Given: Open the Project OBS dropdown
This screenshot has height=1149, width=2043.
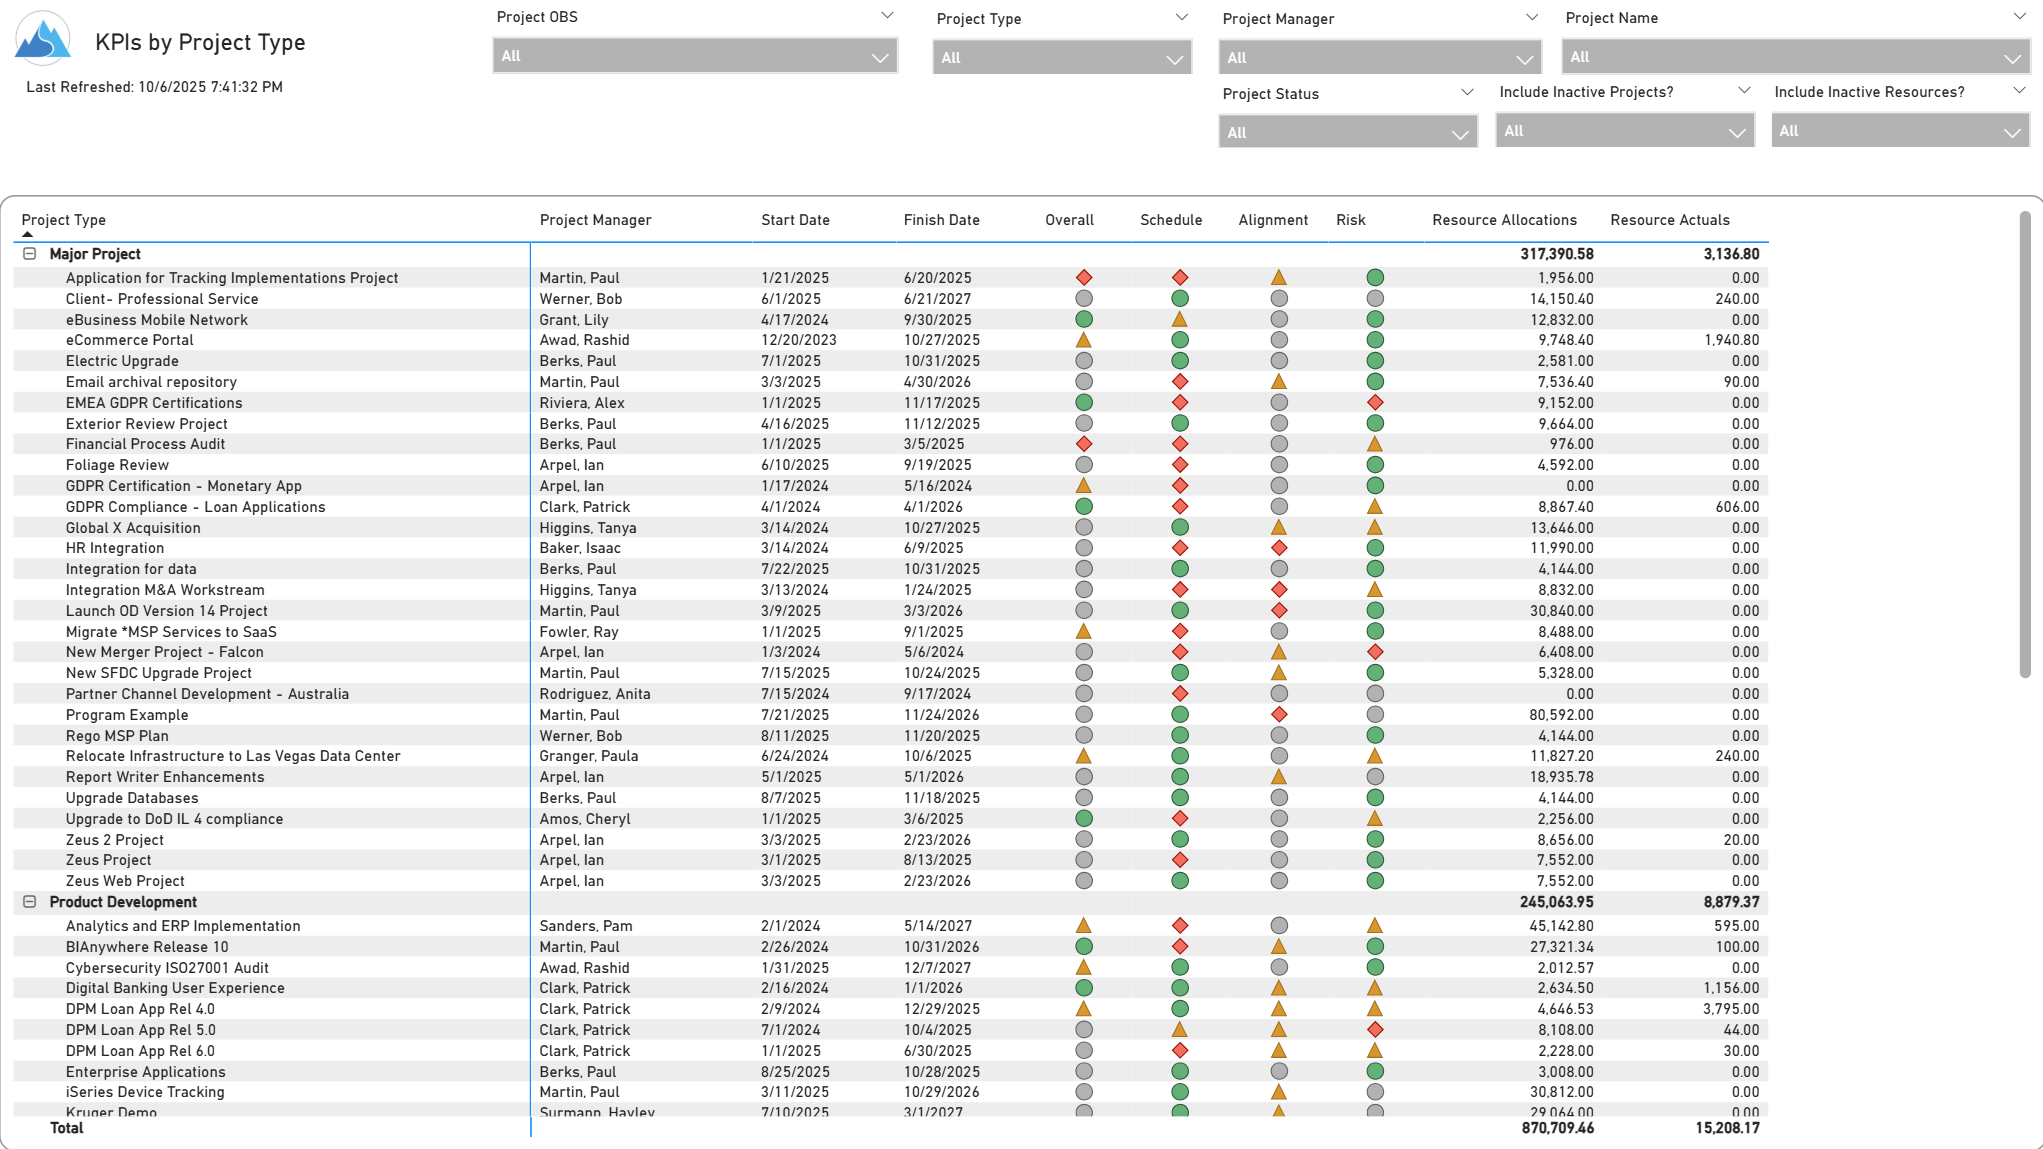Looking at the screenshot, I should click(694, 56).
